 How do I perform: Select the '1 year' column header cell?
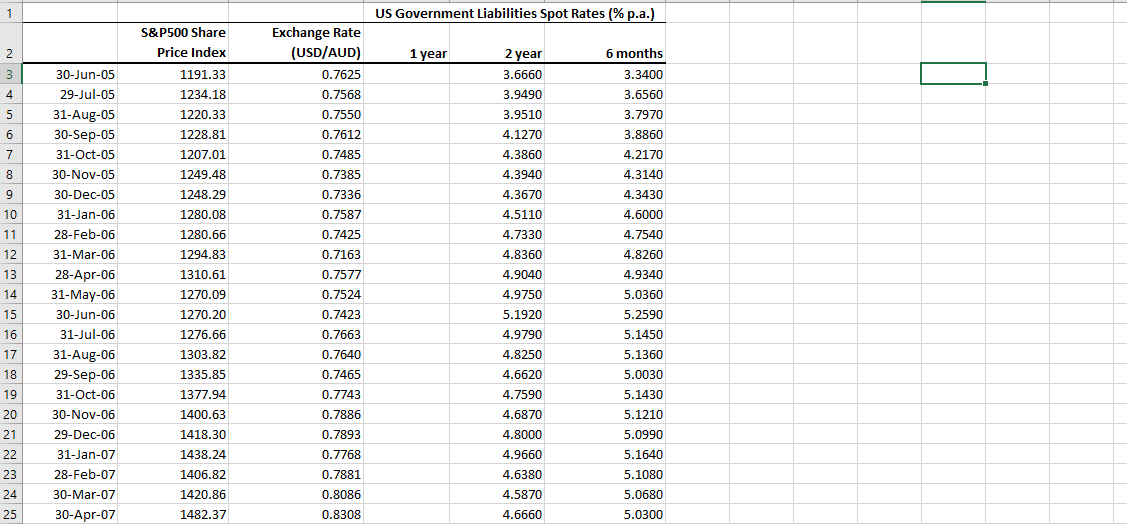407,42
